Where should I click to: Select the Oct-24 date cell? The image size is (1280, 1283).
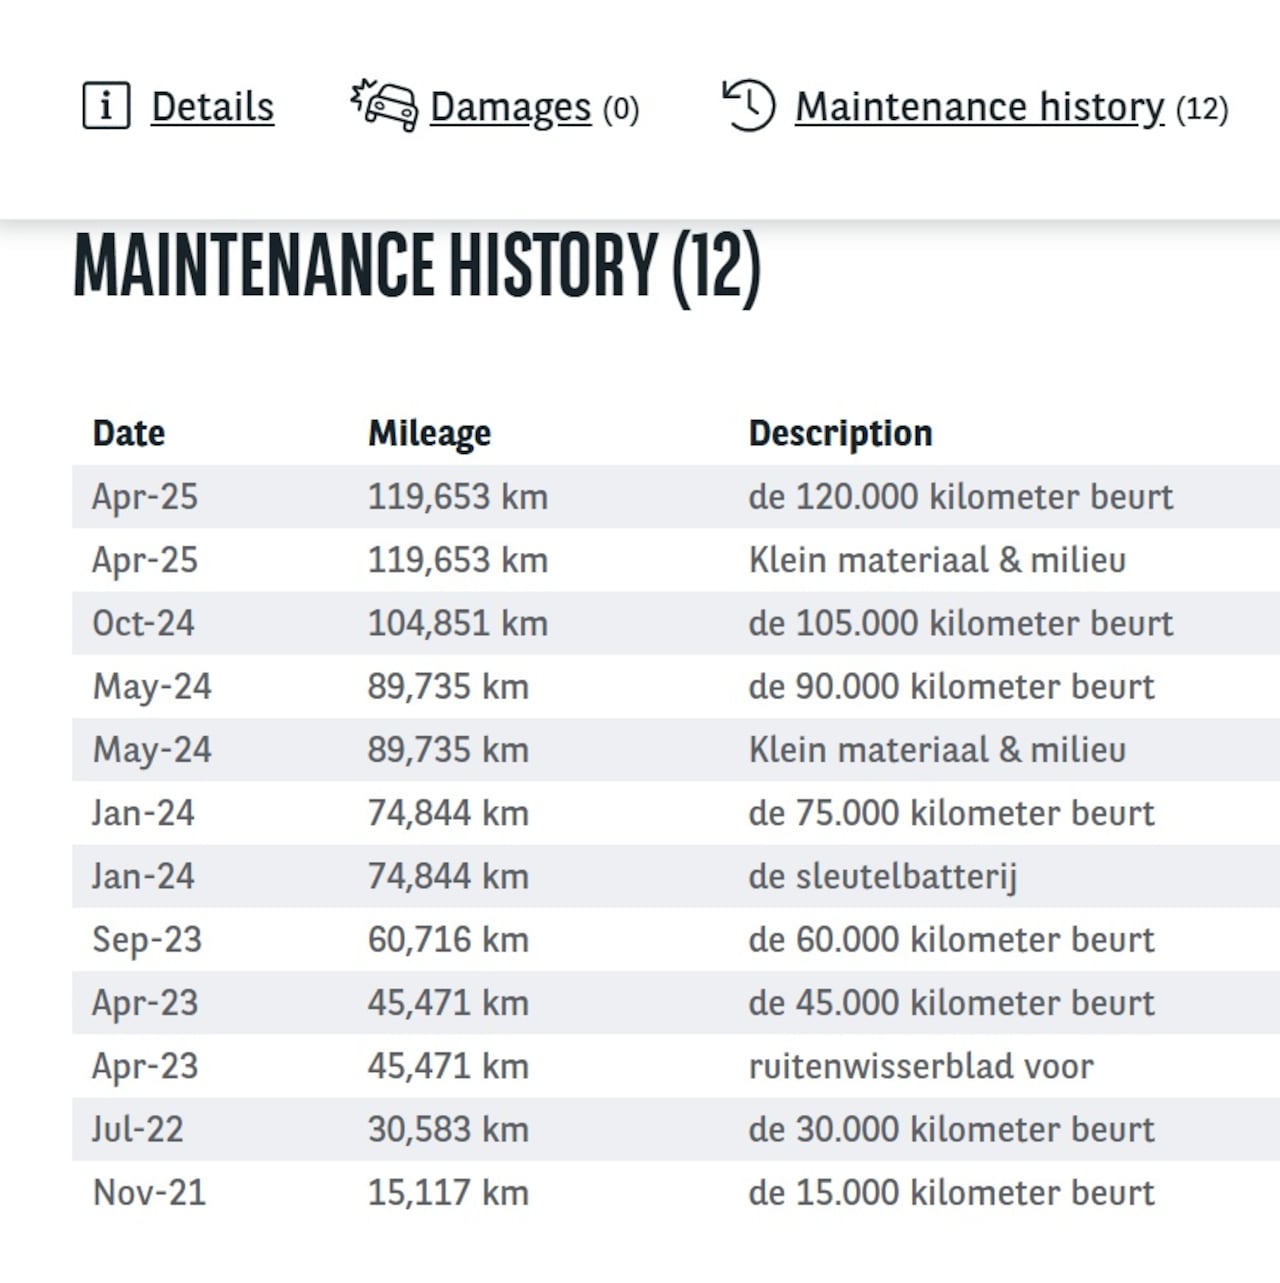point(143,623)
